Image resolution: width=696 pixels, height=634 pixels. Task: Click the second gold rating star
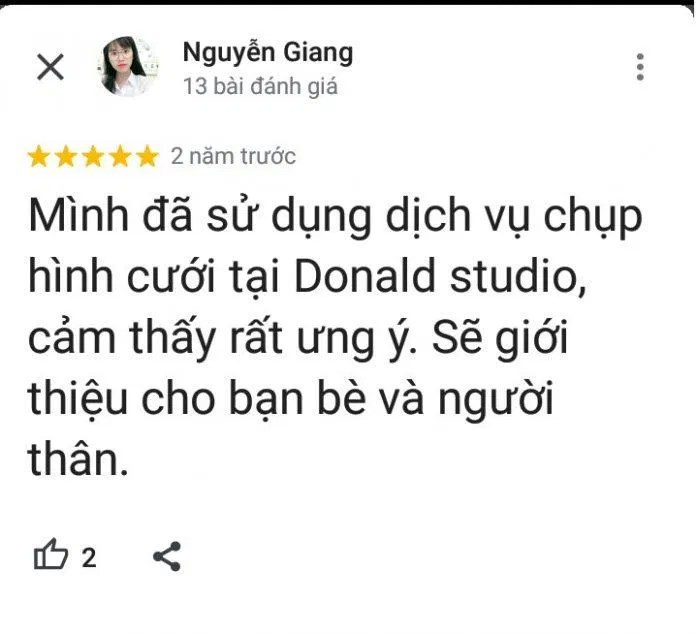(66, 156)
